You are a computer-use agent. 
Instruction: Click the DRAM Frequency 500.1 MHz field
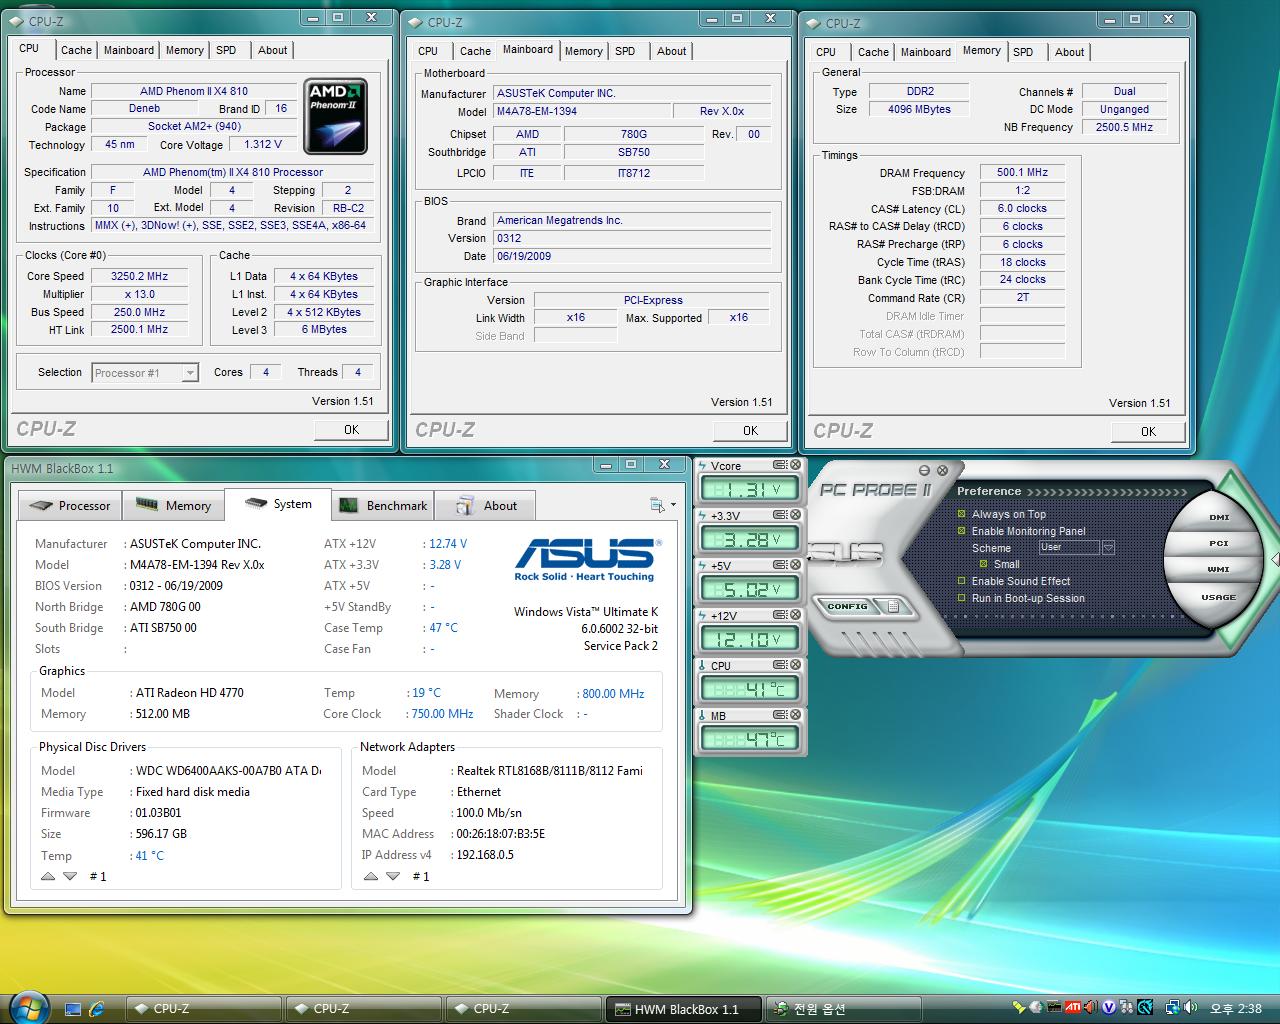point(1022,172)
